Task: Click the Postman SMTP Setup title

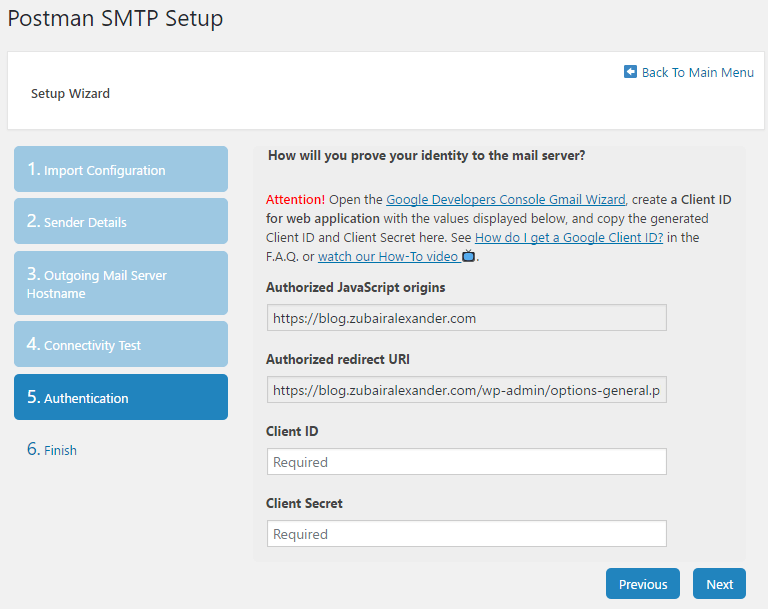Action: point(116,19)
